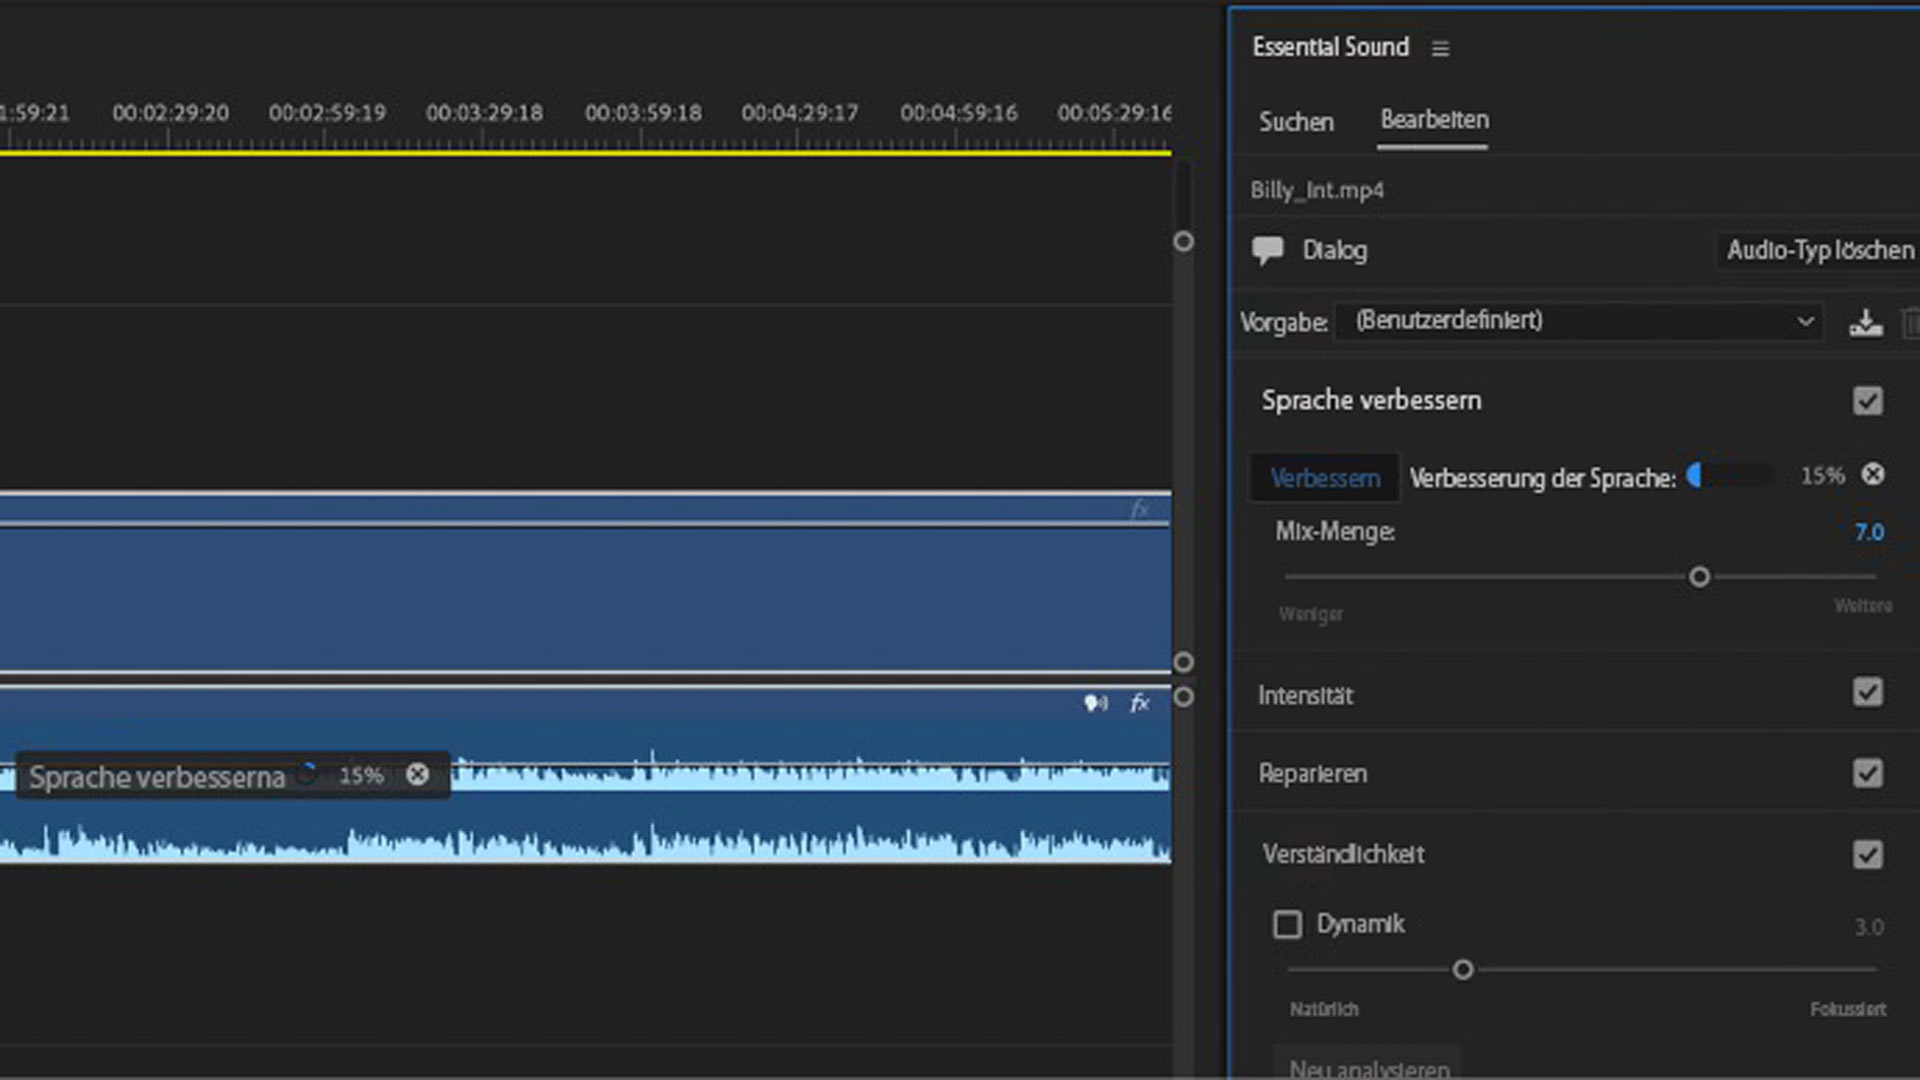
Task: Click the Audio-Typ löschen button
Action: tap(1819, 250)
